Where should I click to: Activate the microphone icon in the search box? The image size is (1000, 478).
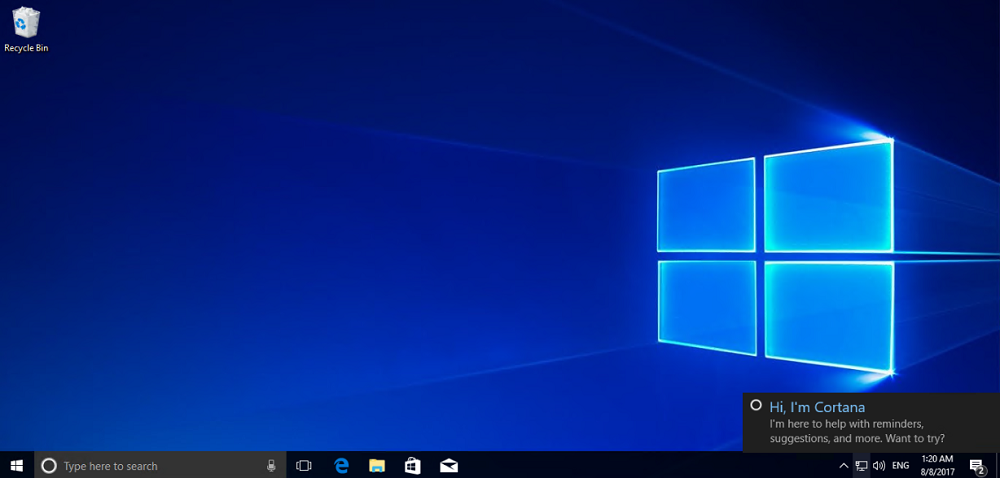272,466
